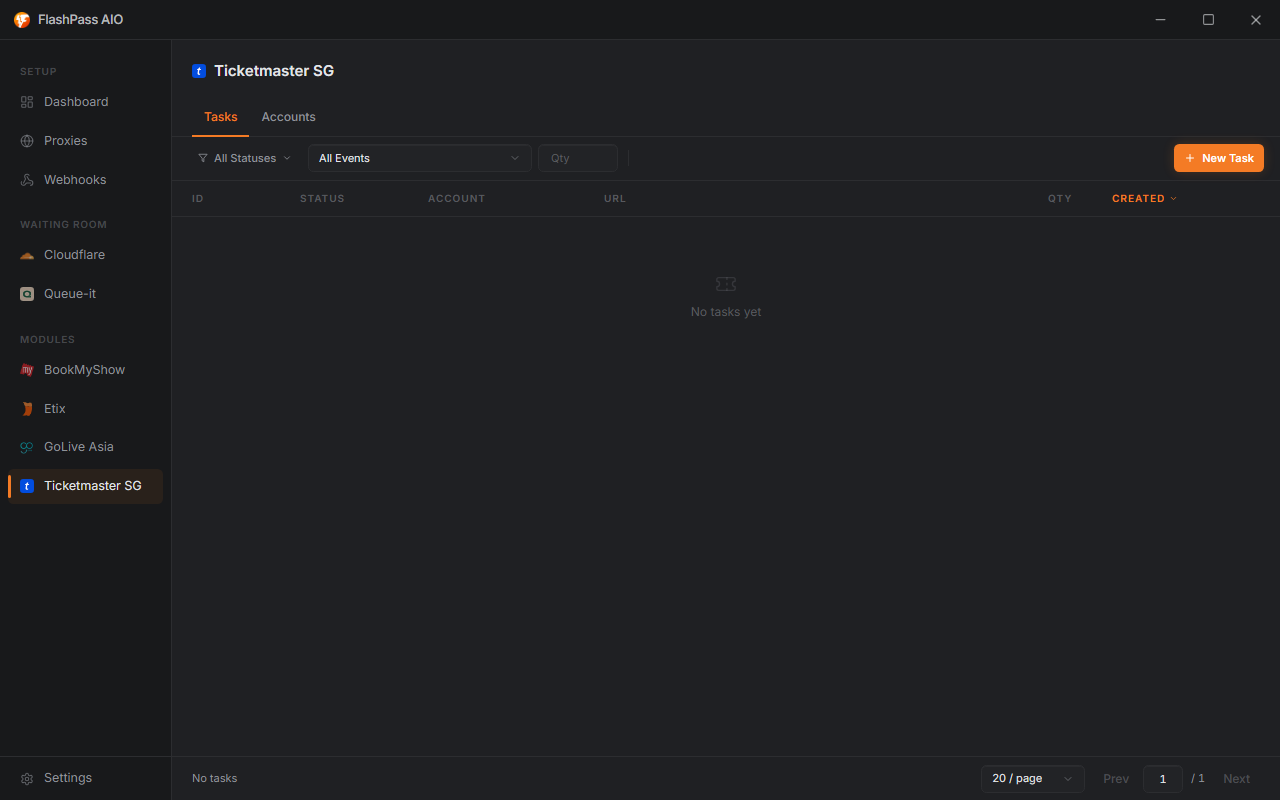Select Cloudflare waiting room
This screenshot has height=800, width=1280.
[85, 255]
